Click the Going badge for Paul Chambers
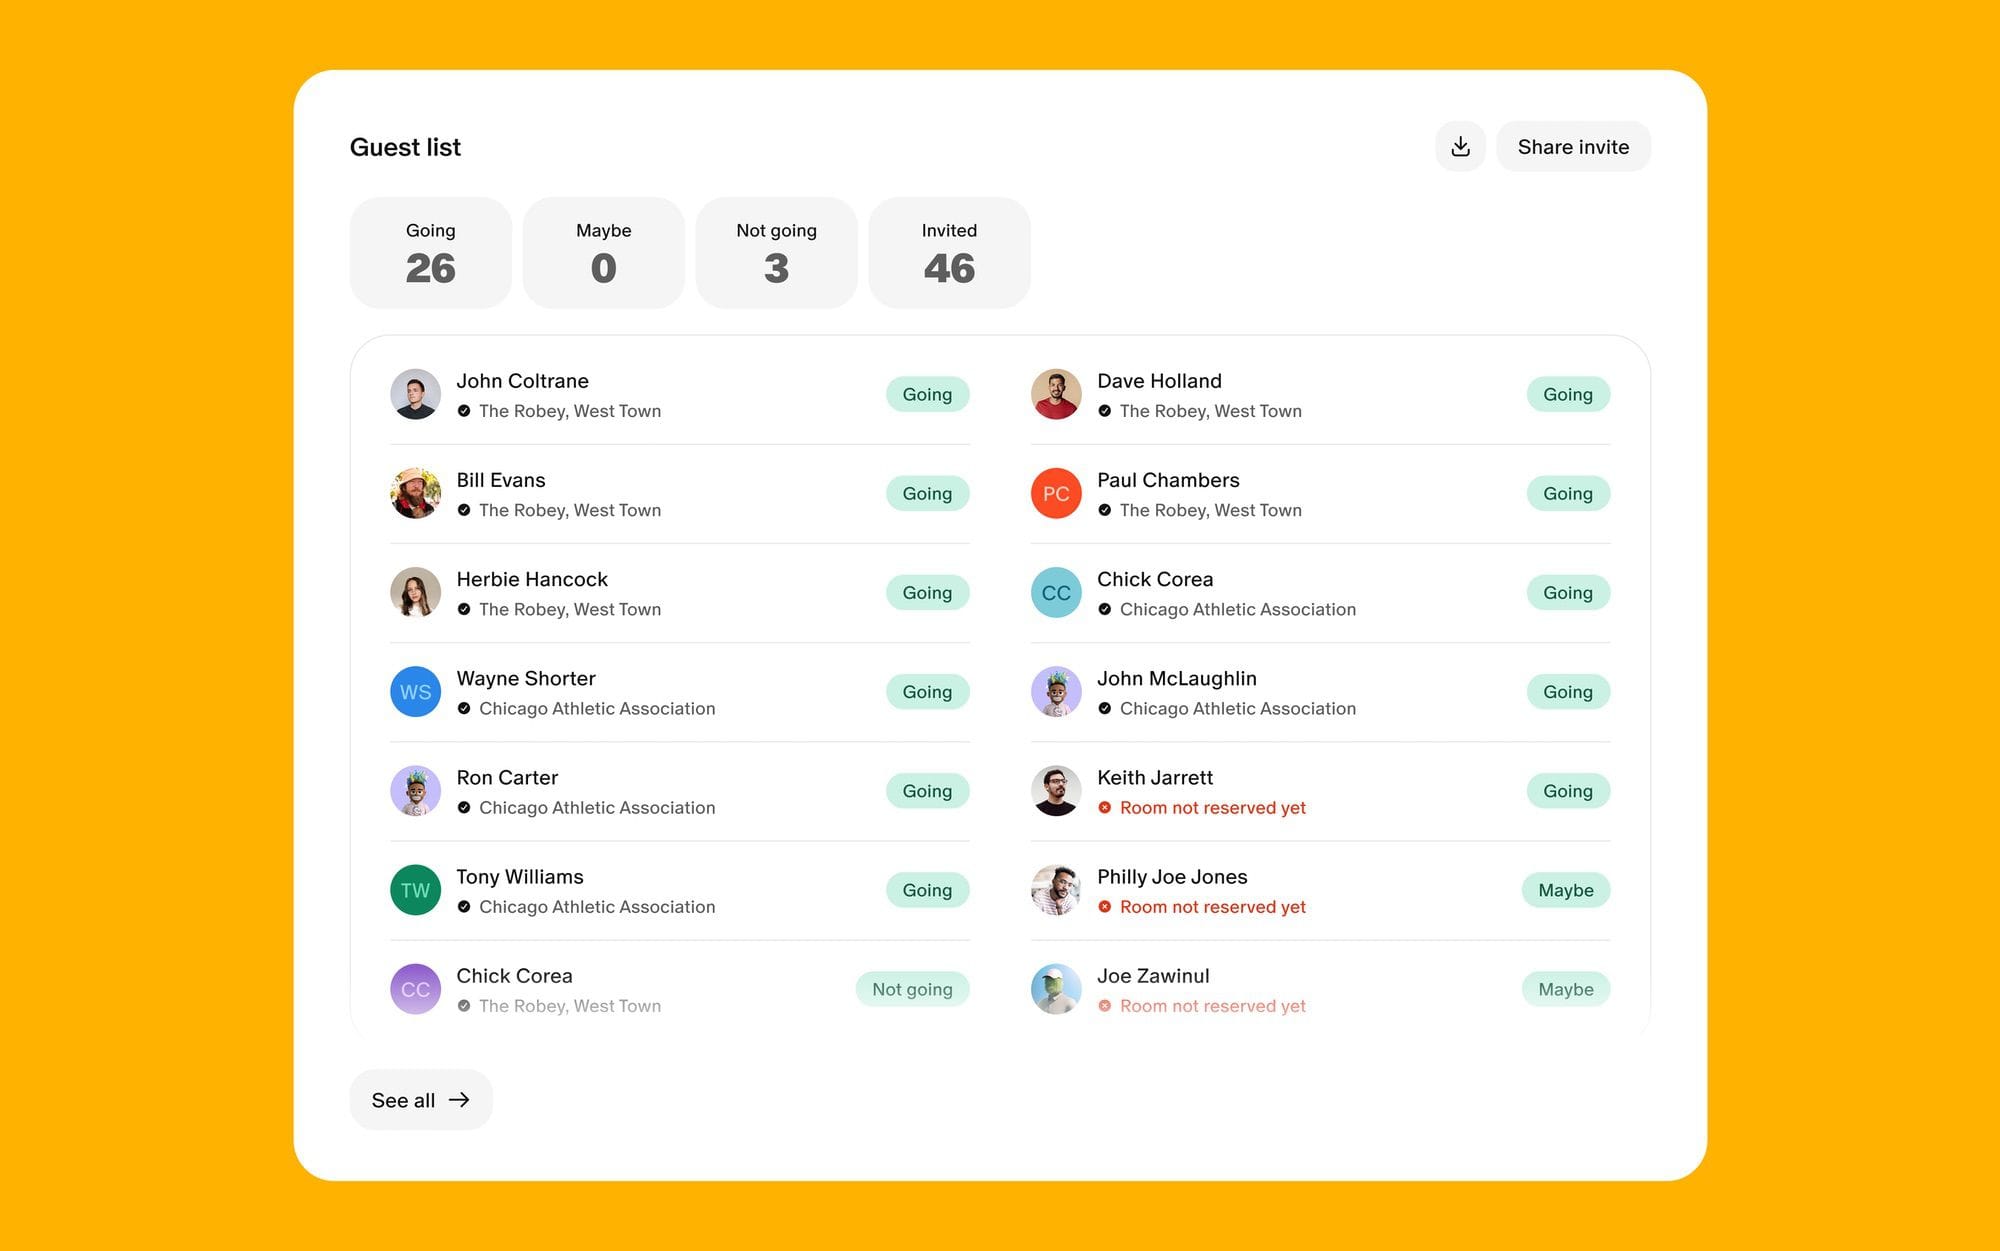The image size is (2000, 1251). click(x=1568, y=493)
